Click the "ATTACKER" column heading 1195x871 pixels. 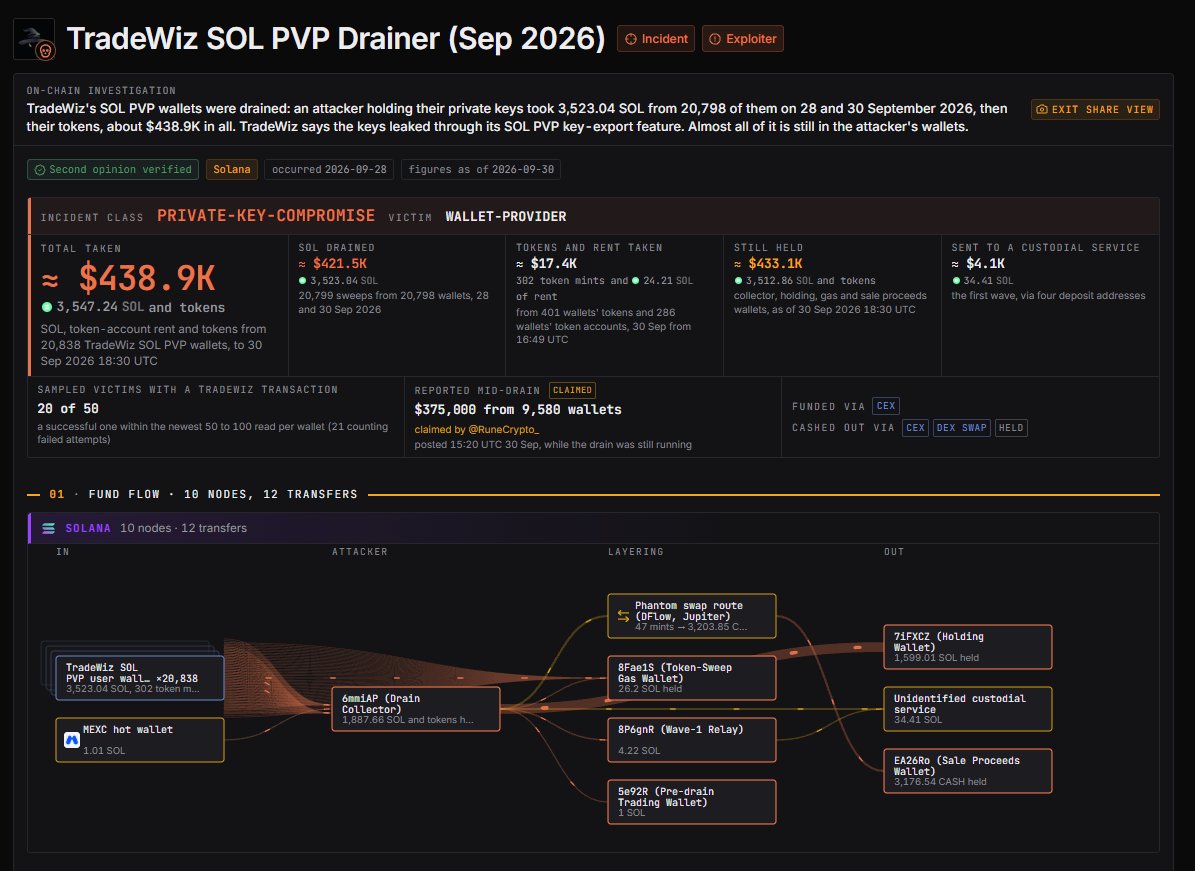(360, 552)
